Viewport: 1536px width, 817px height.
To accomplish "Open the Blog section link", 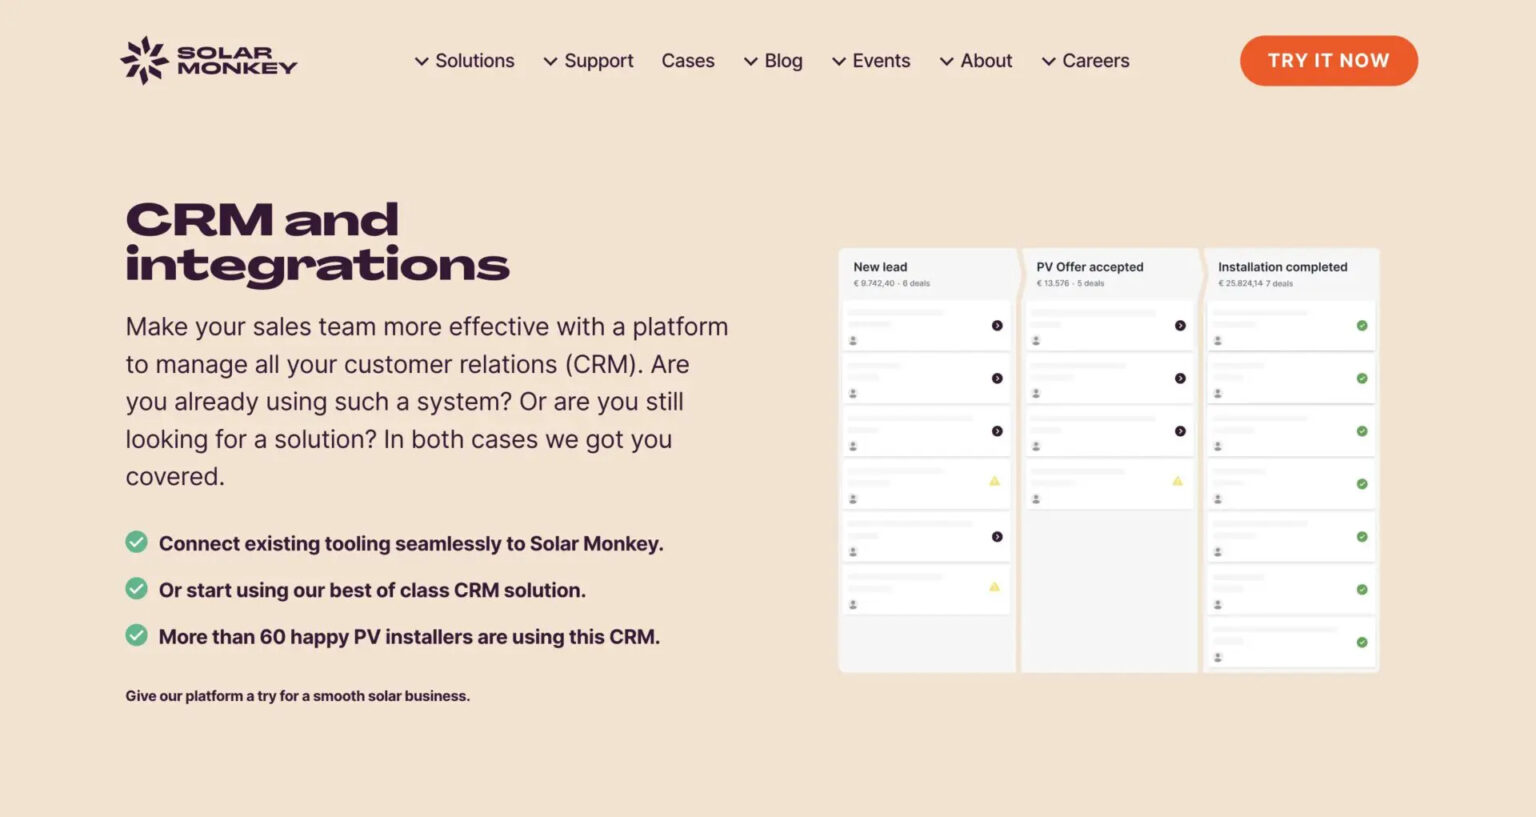I will 783,61.
